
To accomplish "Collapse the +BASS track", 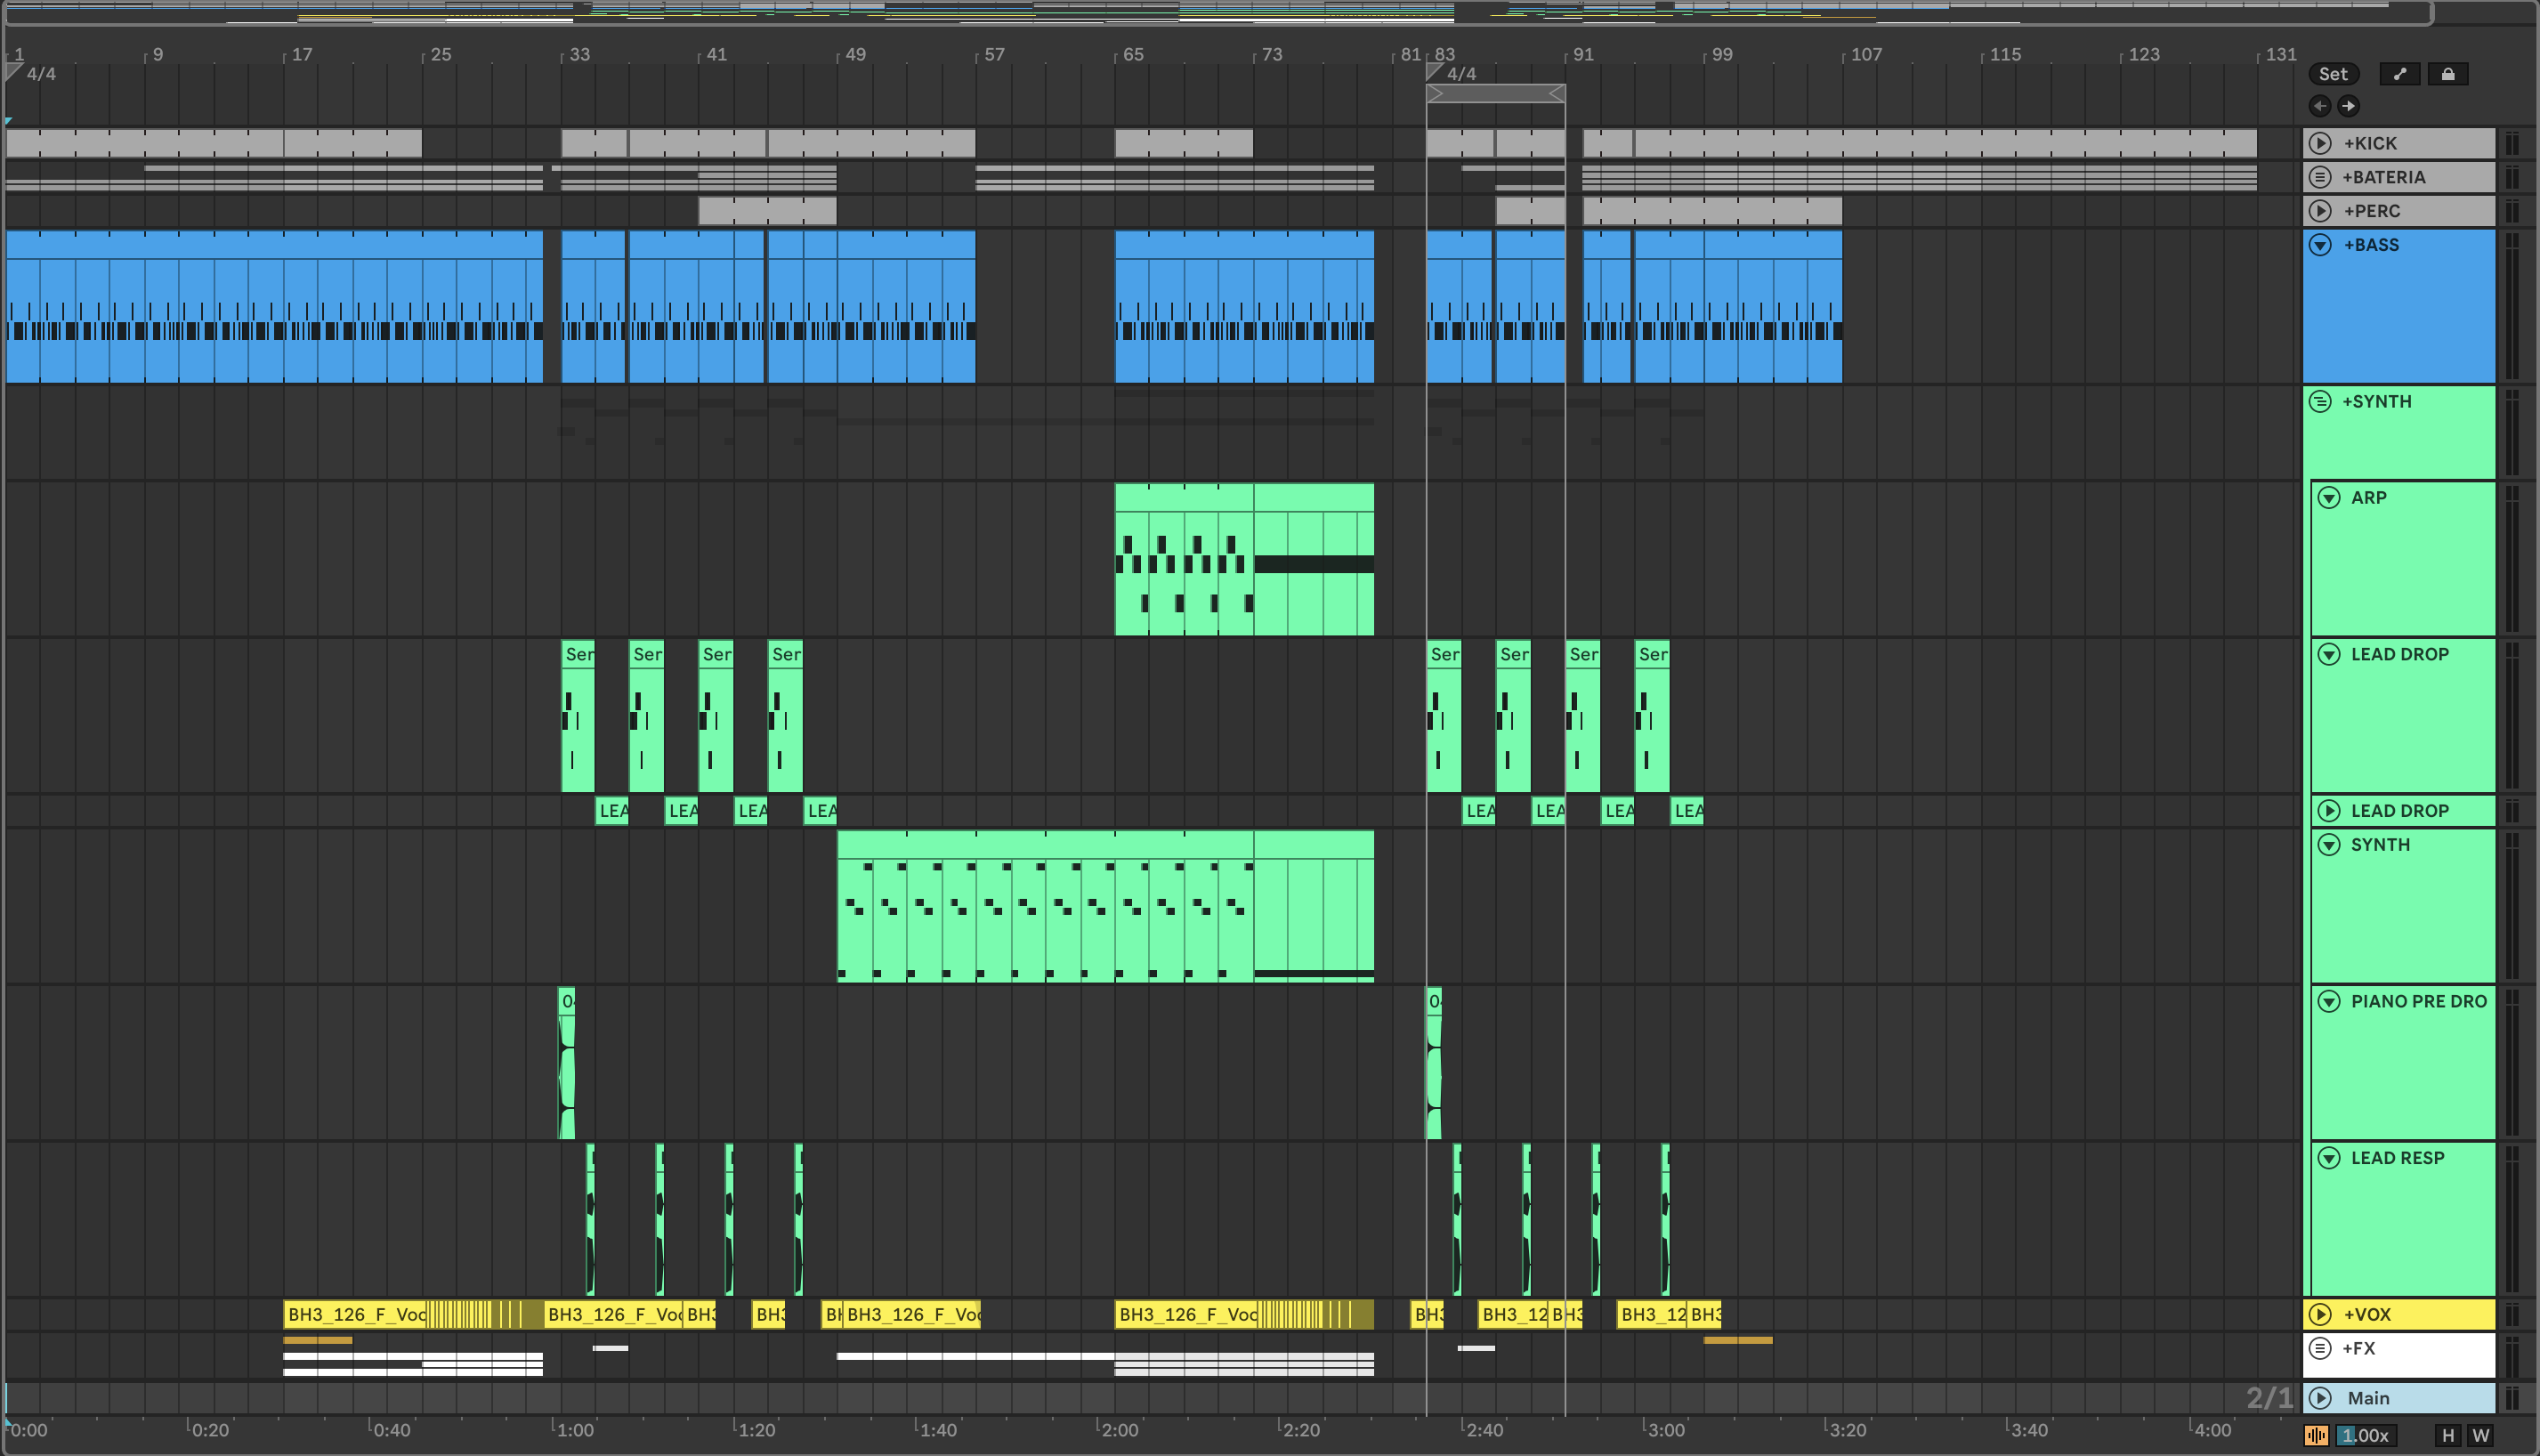I will 2320,245.
